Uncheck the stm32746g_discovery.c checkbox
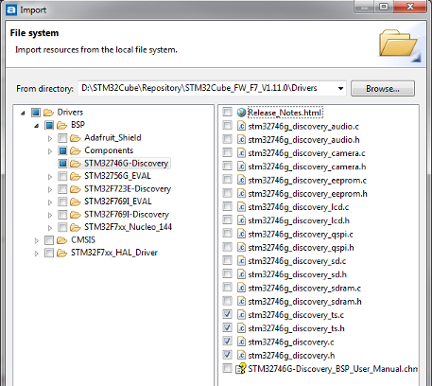This screenshot has width=432, height=386. (227, 341)
